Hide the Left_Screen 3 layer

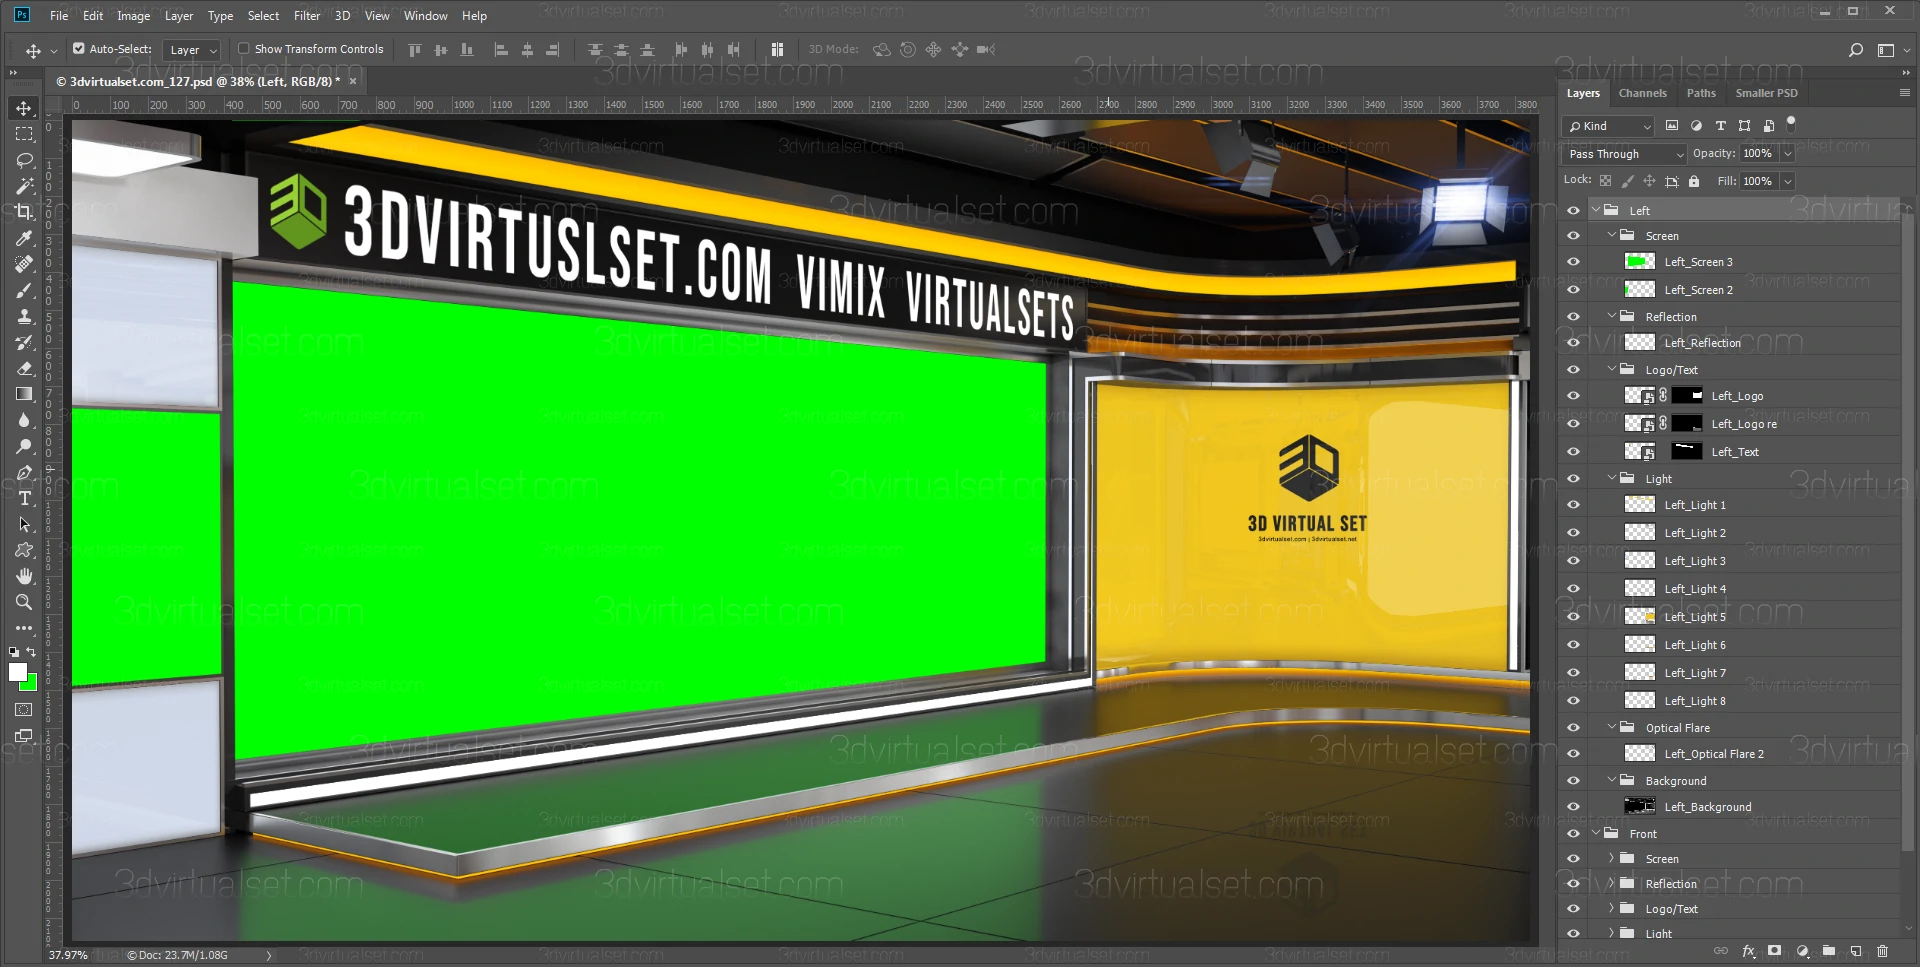coord(1573,262)
